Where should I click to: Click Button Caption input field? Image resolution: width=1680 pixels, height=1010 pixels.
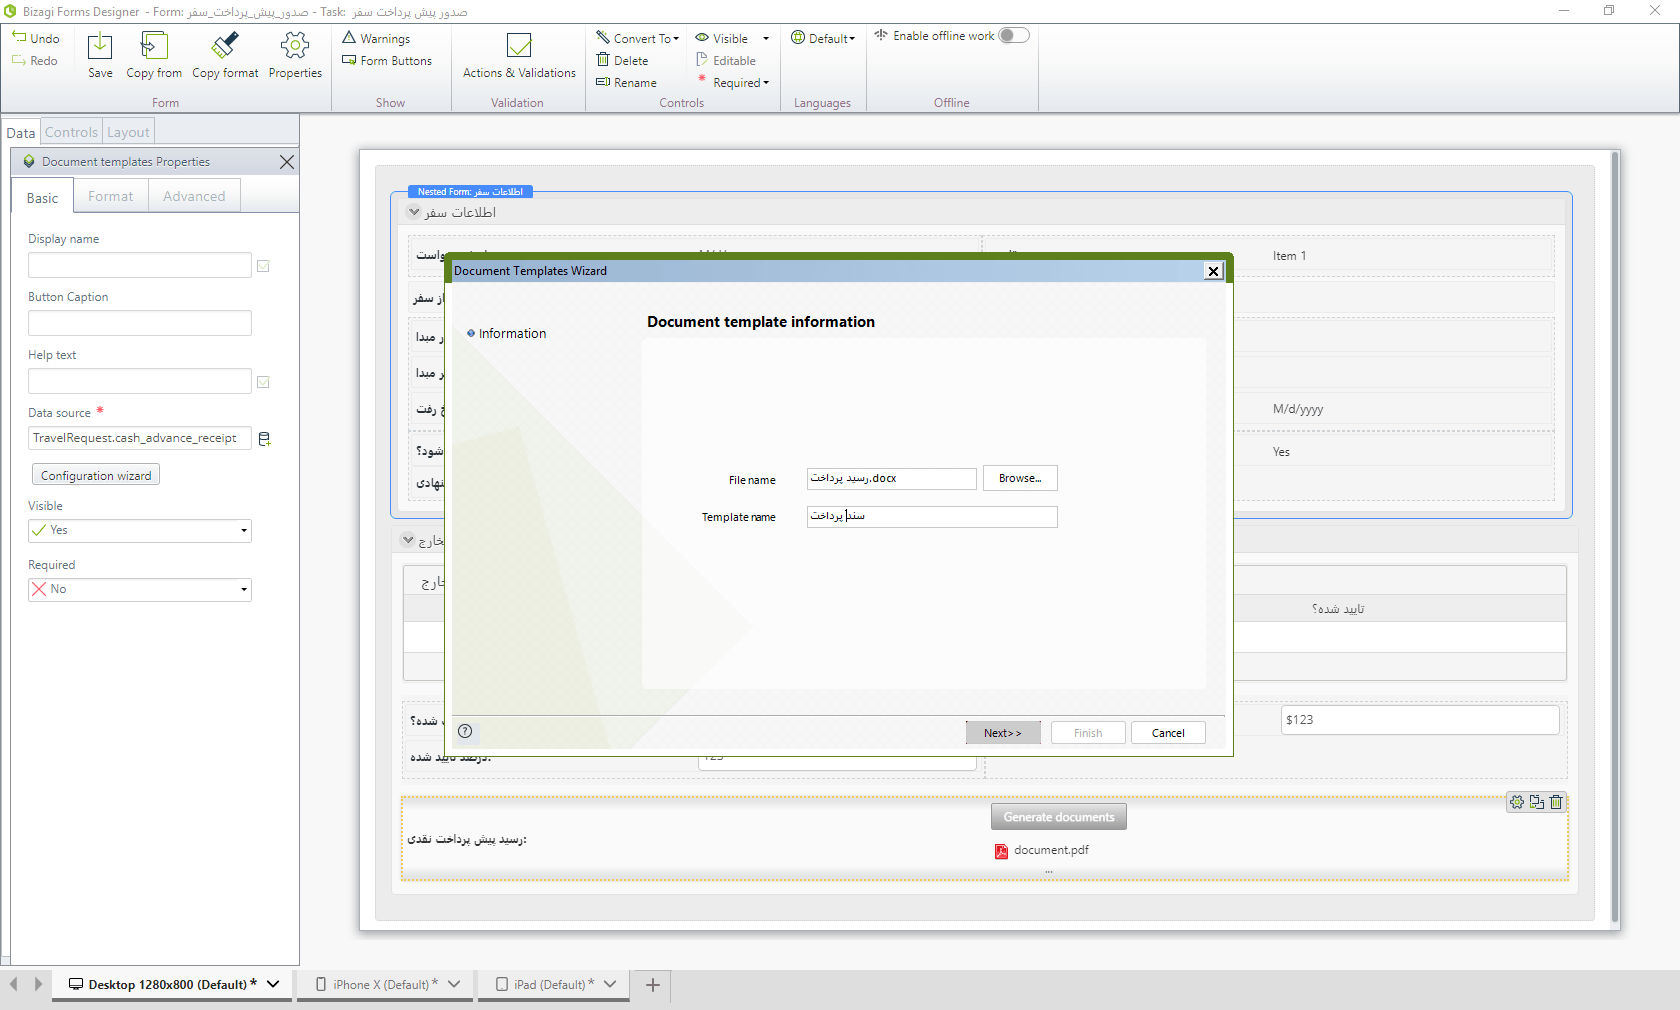(140, 323)
